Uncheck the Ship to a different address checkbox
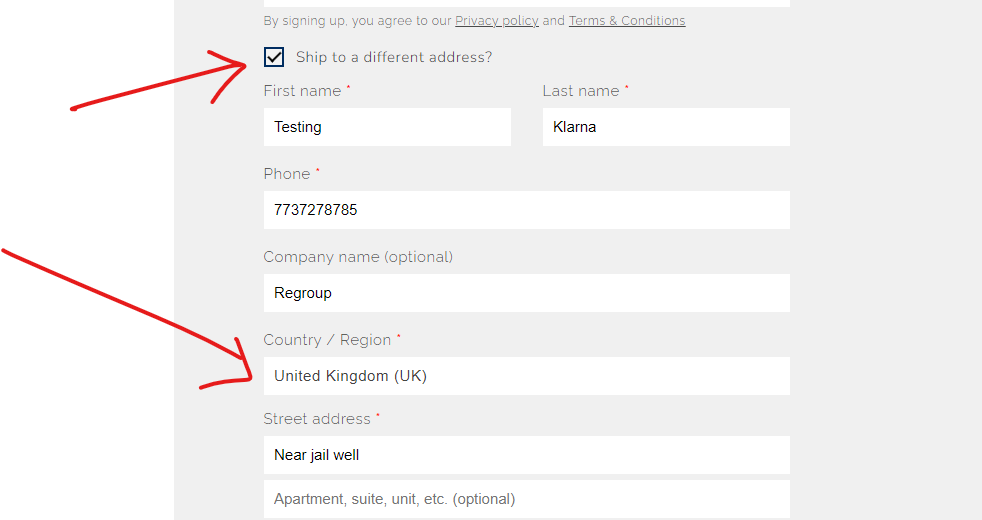This screenshot has height=520, width=982. coord(274,57)
